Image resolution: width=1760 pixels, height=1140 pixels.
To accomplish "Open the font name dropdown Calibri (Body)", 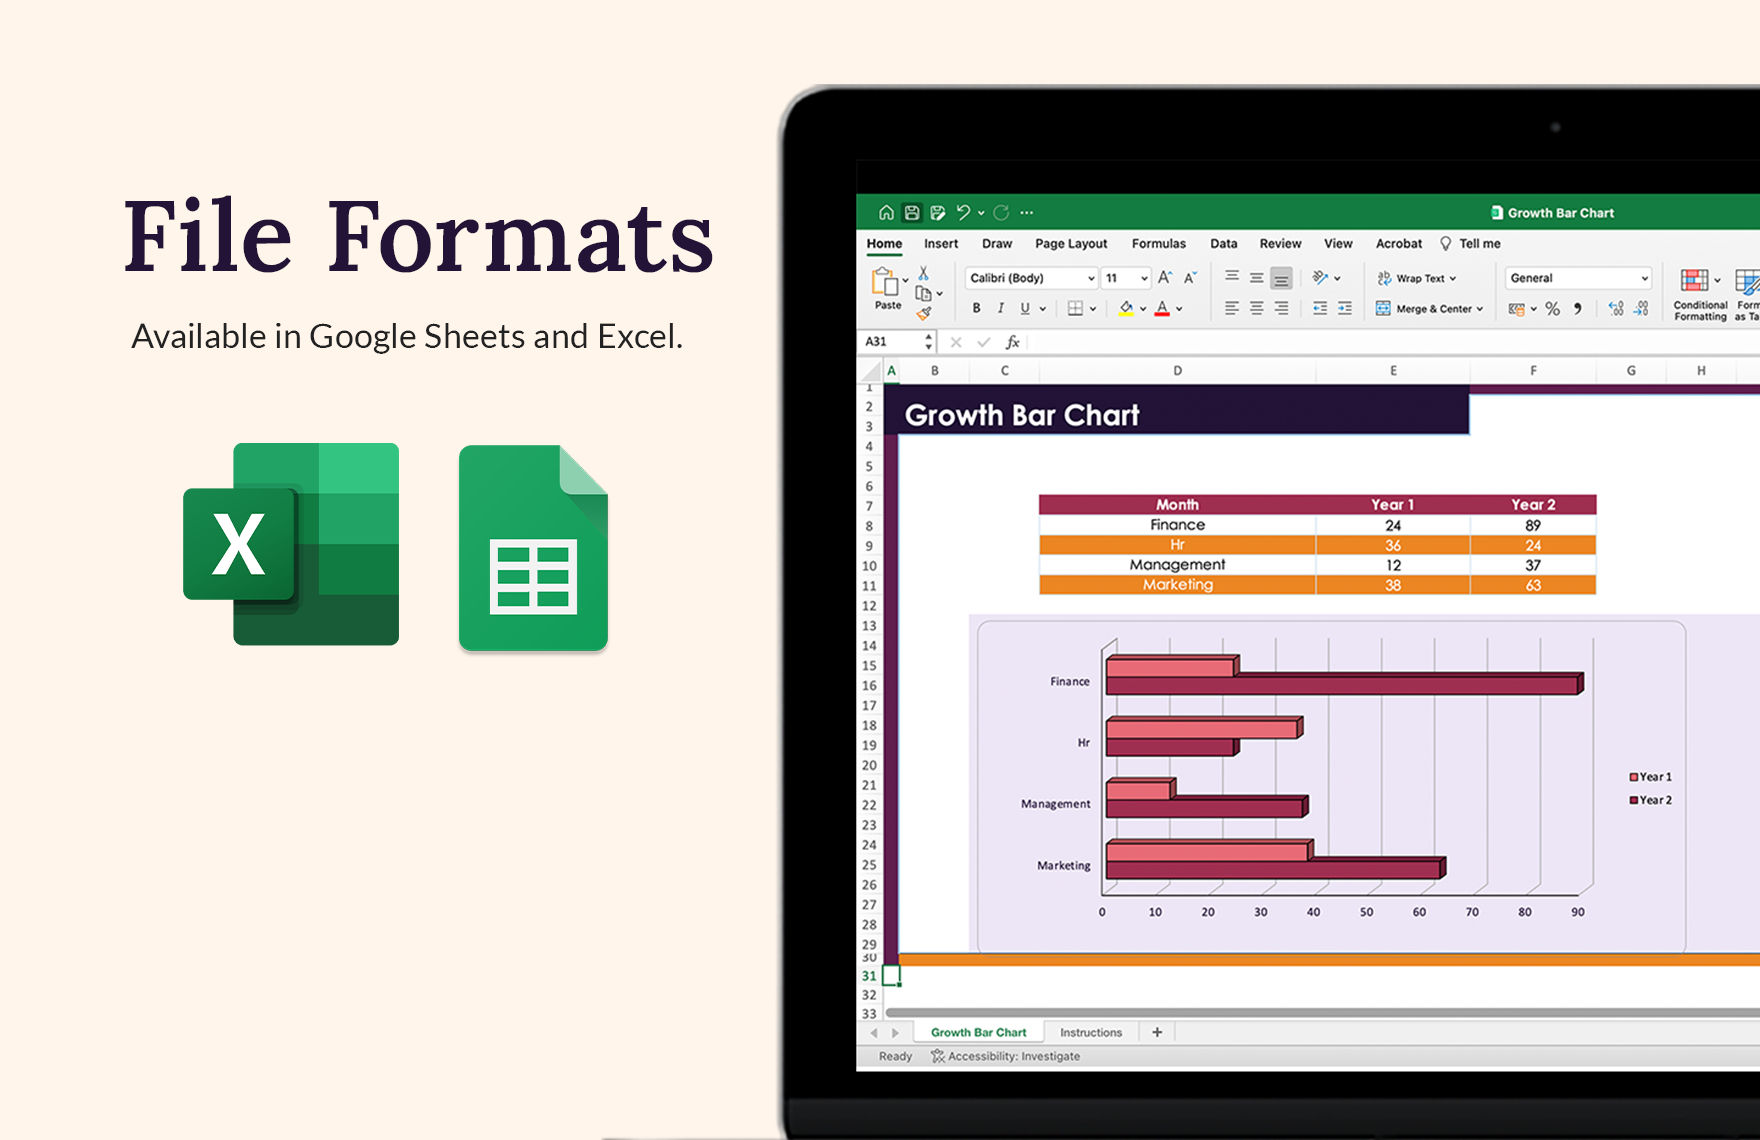I will click(1031, 278).
